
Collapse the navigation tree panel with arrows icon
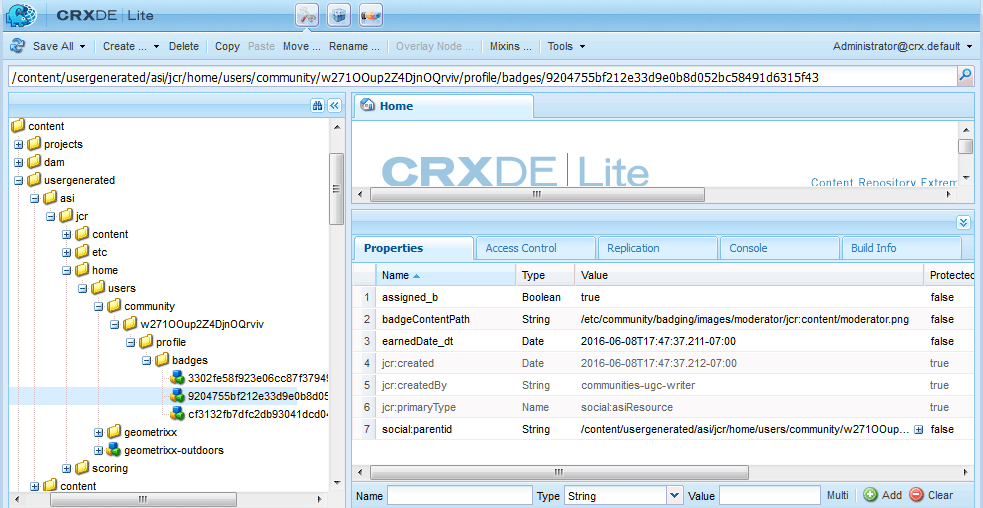tap(334, 106)
